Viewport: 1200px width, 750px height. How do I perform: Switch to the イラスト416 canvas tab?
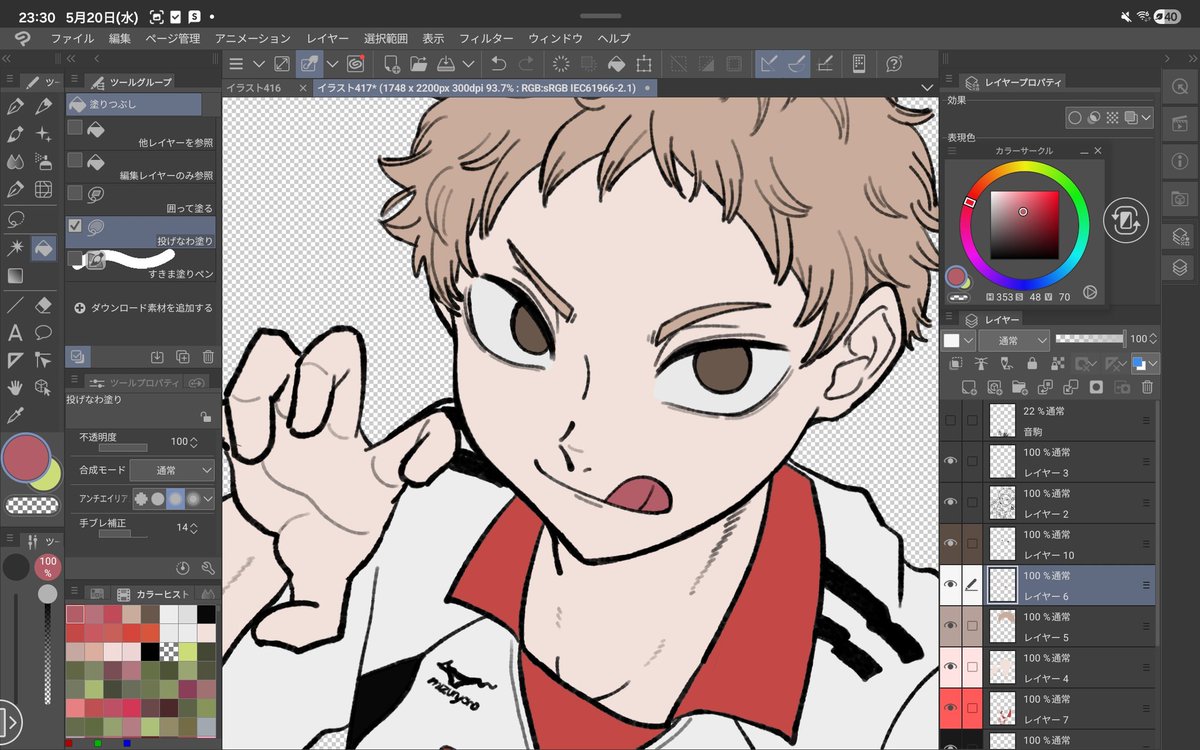pyautogui.click(x=253, y=88)
